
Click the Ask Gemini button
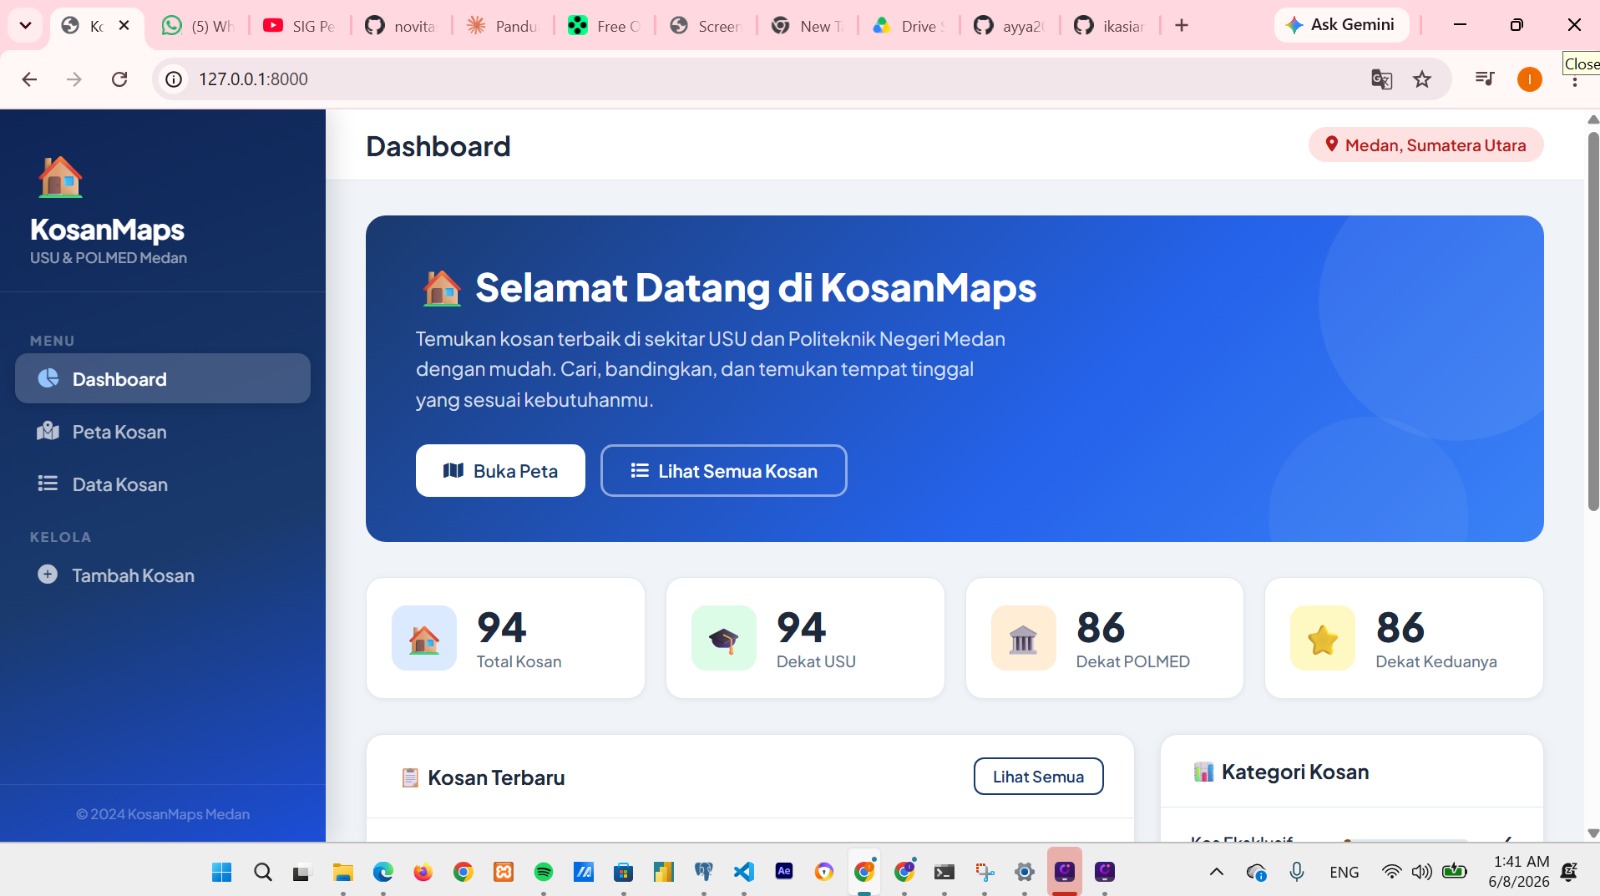pos(1341,25)
